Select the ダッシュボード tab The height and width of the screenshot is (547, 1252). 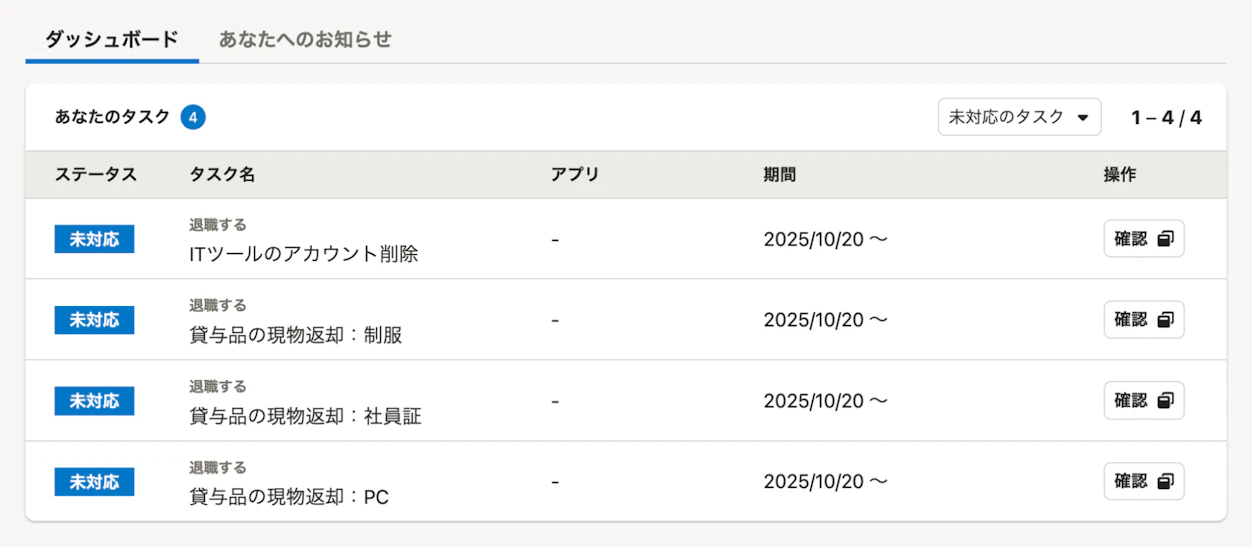click(x=112, y=40)
